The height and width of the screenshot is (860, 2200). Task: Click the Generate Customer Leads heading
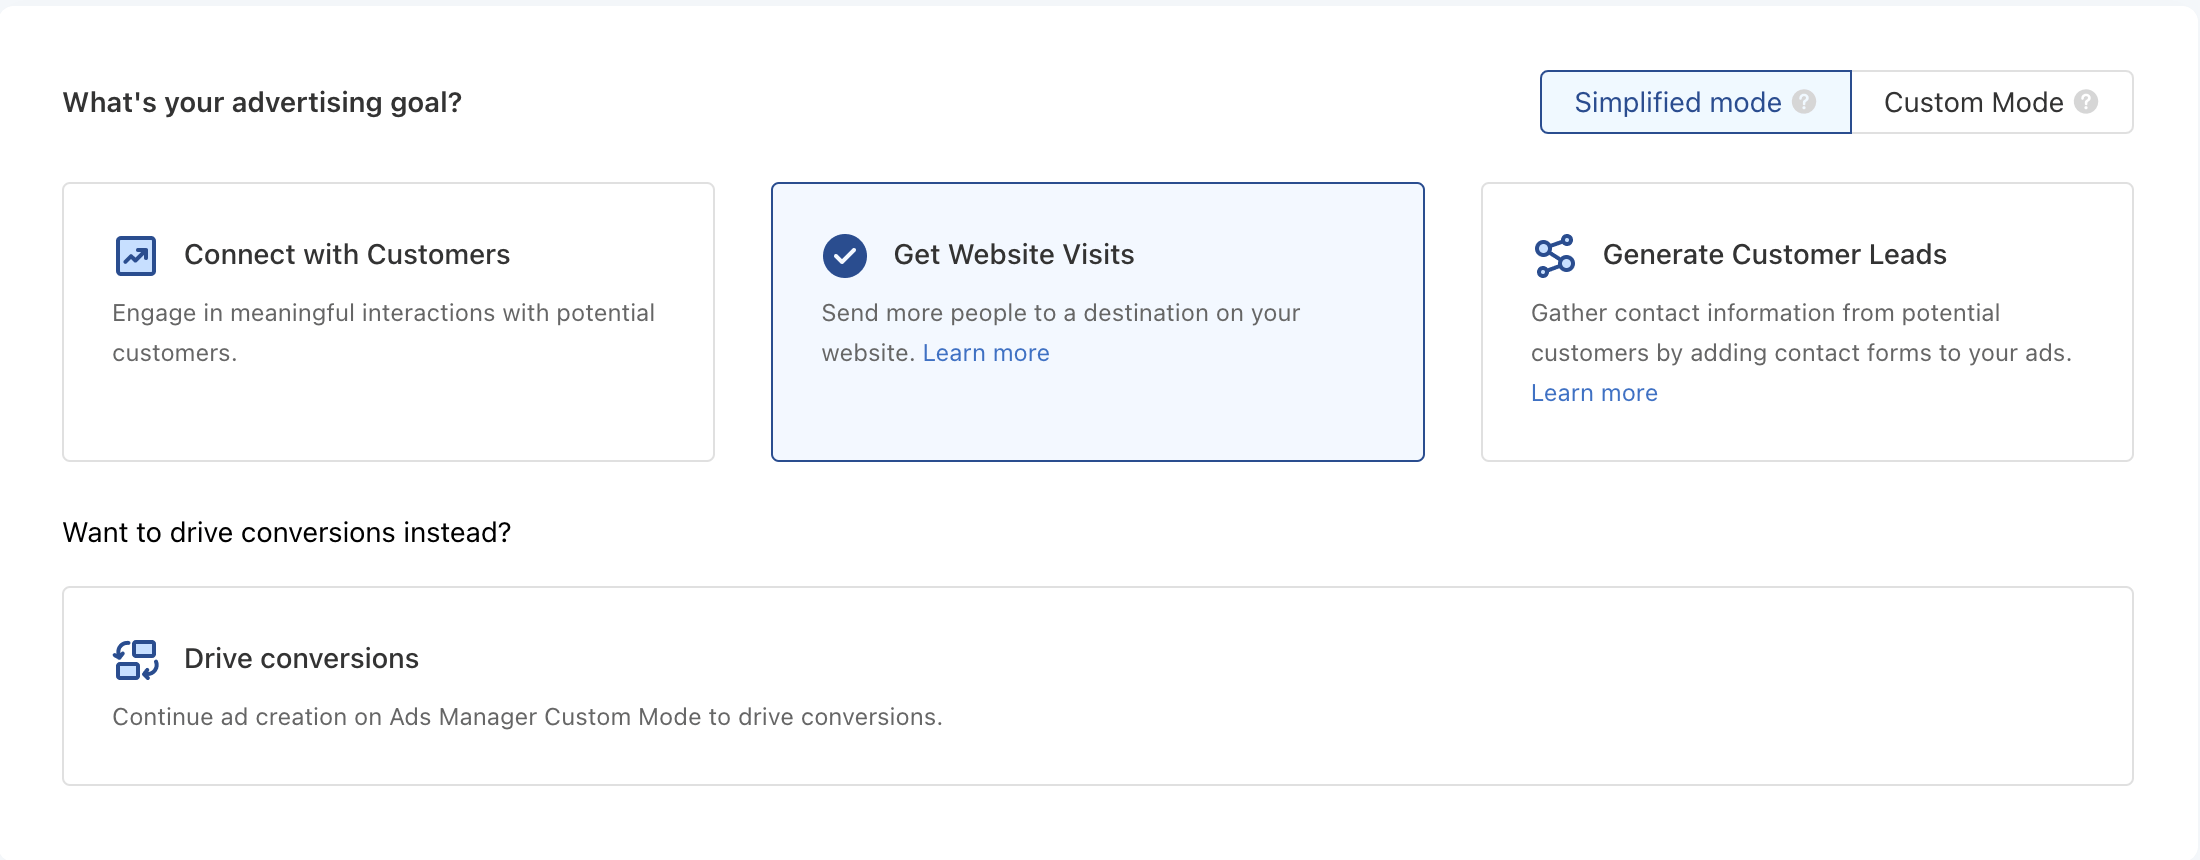pyautogui.click(x=1775, y=255)
